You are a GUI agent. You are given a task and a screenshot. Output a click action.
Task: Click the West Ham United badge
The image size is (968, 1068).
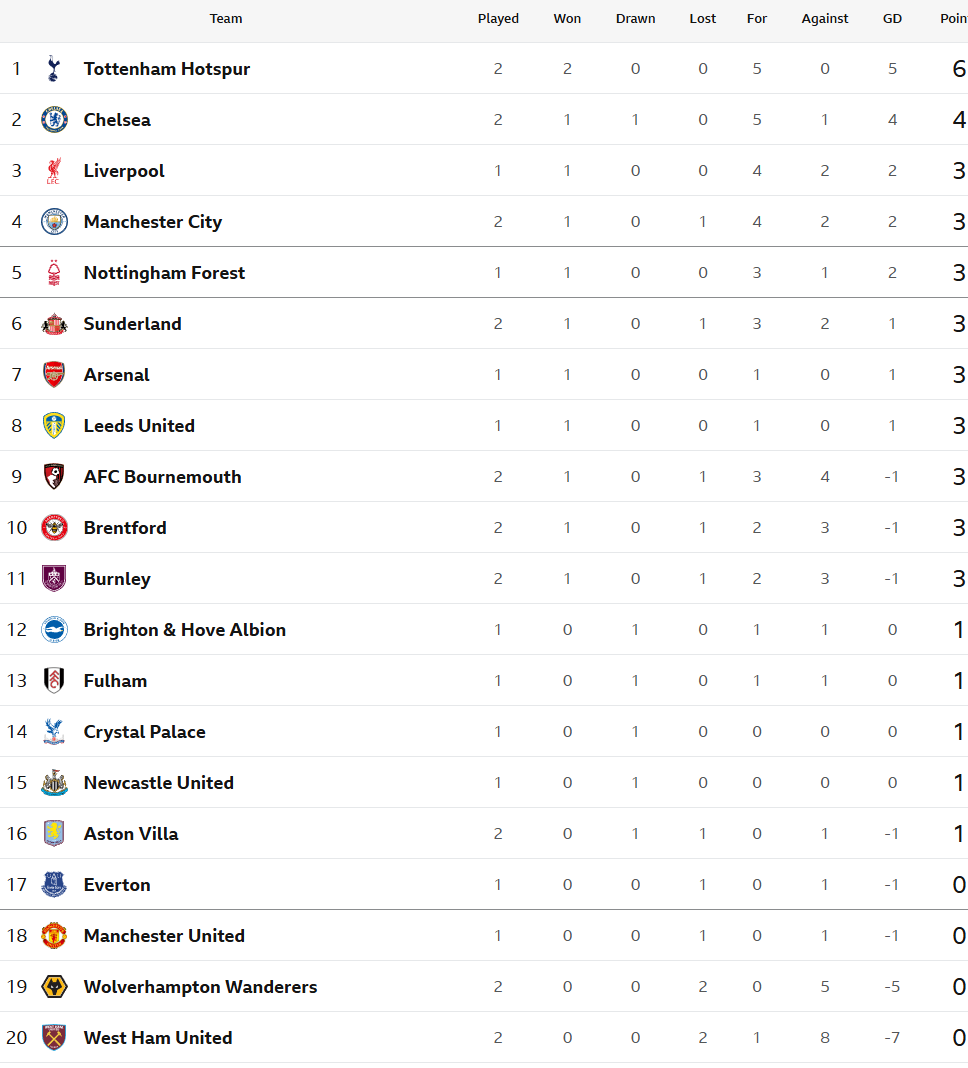54,1038
